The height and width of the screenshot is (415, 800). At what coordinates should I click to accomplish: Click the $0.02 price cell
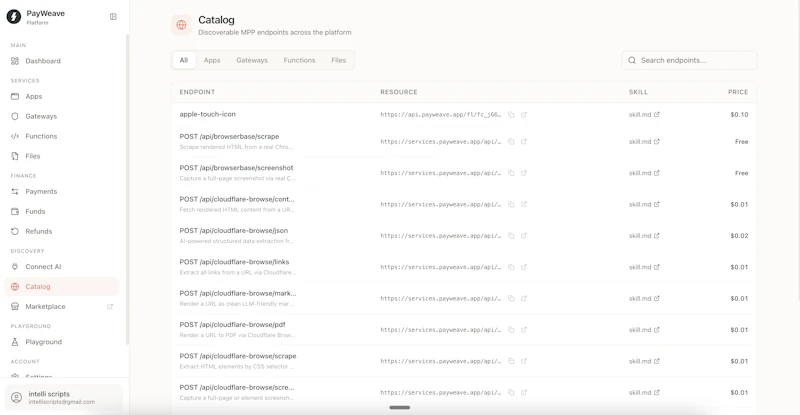(x=739, y=236)
